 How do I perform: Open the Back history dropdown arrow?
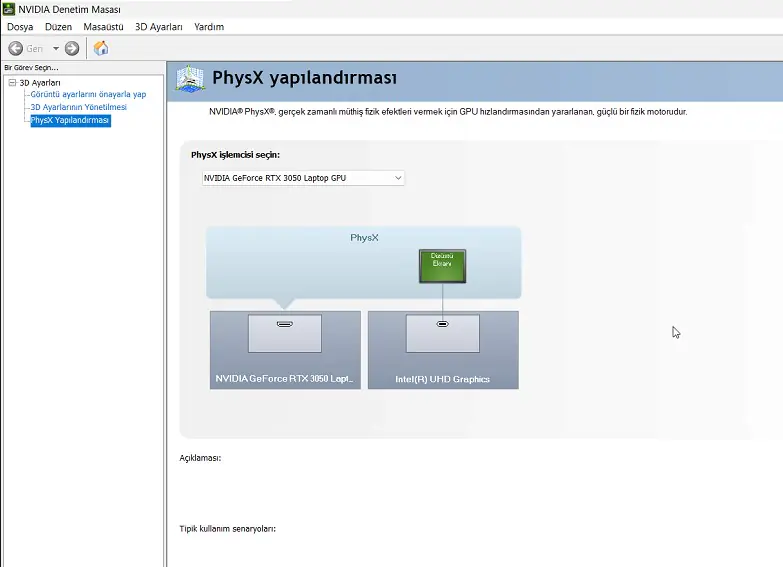click(x=56, y=48)
